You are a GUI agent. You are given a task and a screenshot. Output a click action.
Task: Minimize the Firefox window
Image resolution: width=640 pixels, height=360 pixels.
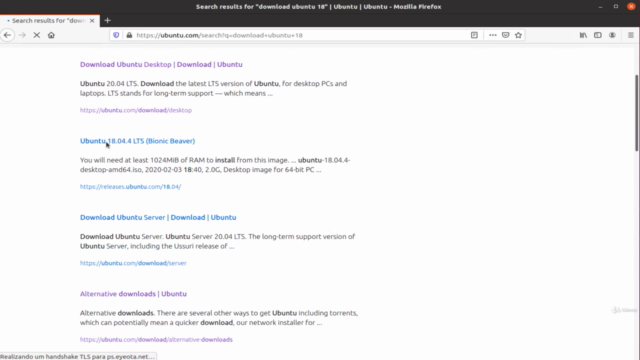click(x=600, y=7)
